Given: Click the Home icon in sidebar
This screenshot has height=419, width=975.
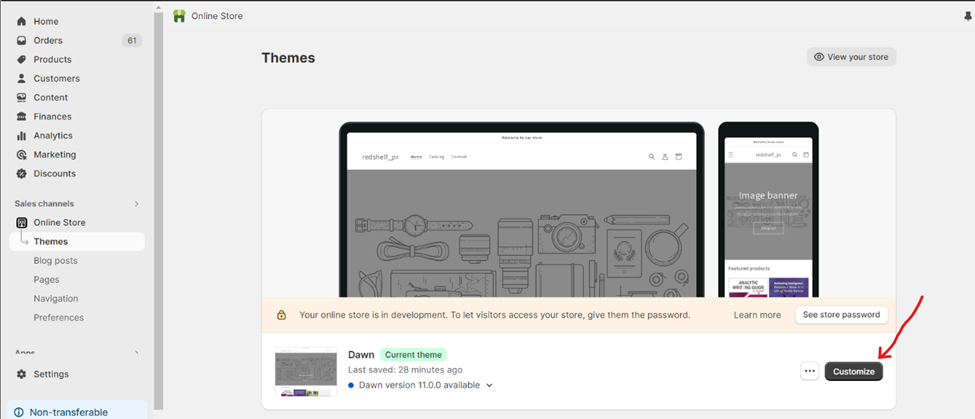Looking at the screenshot, I should tap(22, 21).
